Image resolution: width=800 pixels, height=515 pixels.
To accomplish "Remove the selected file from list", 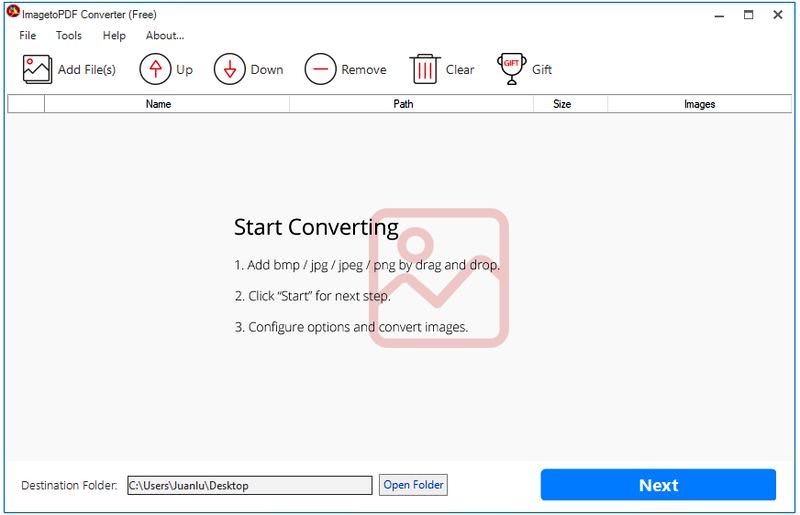I will (x=320, y=70).
